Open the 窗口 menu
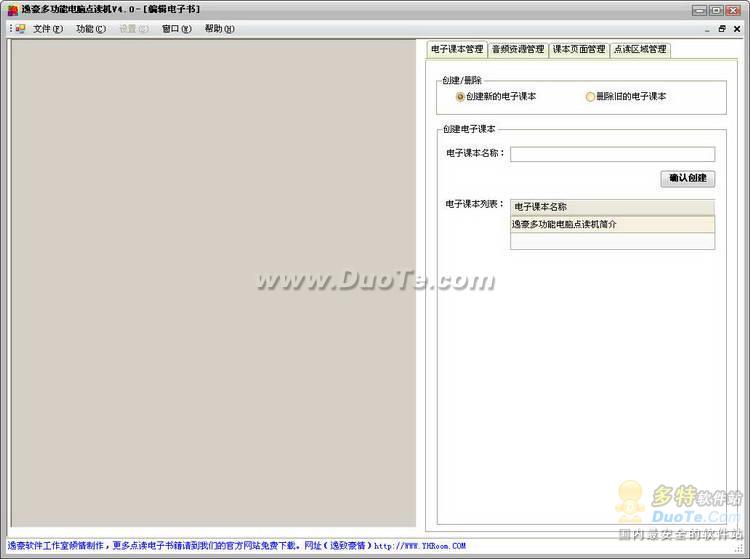The width and height of the screenshot is (750, 559). point(176,29)
